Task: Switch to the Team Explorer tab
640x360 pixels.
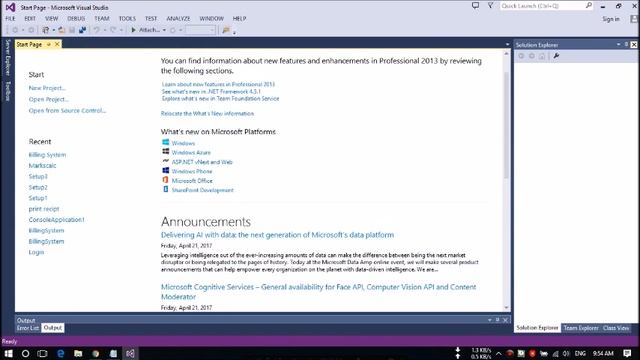Action: pyautogui.click(x=581, y=328)
